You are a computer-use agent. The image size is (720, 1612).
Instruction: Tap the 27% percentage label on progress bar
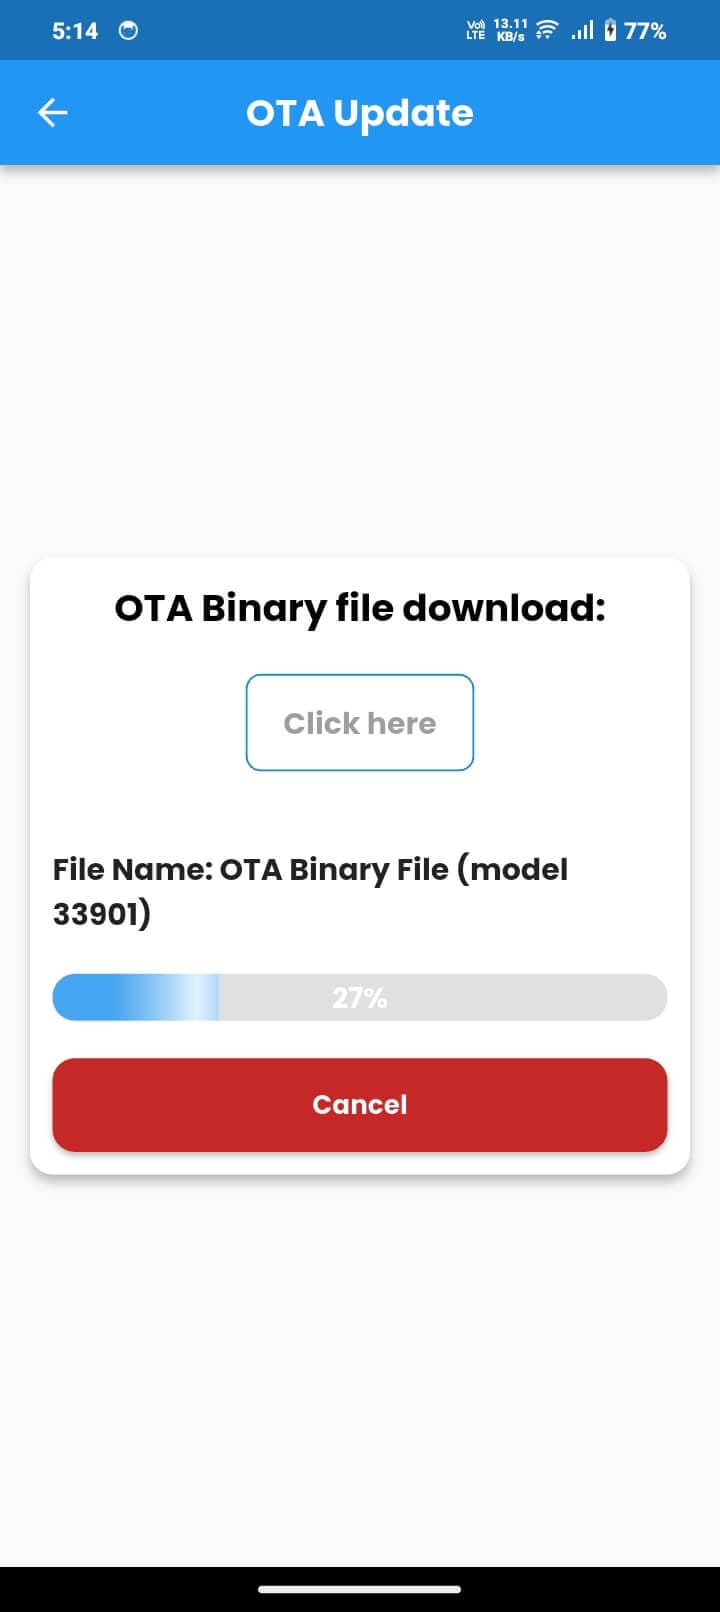360,996
